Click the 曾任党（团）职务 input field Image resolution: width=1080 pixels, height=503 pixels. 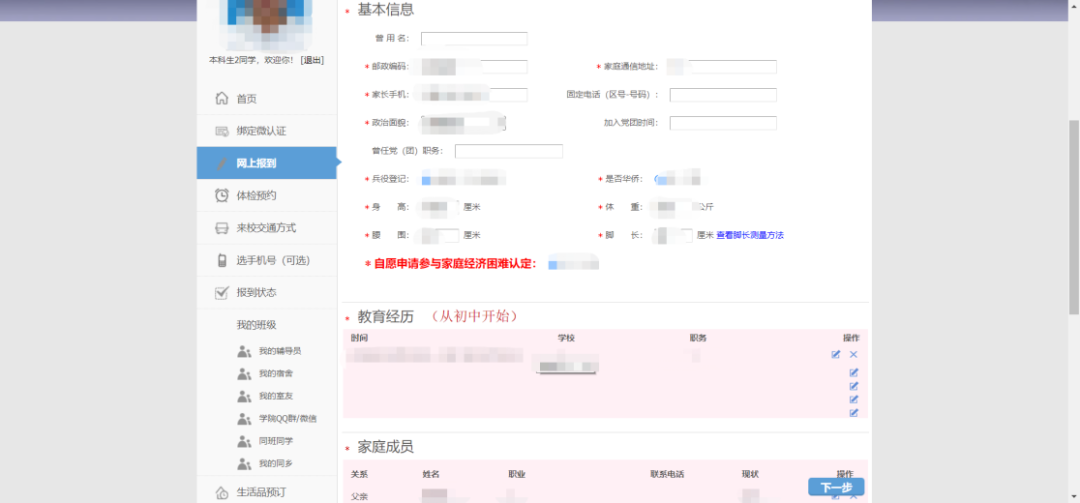509,151
